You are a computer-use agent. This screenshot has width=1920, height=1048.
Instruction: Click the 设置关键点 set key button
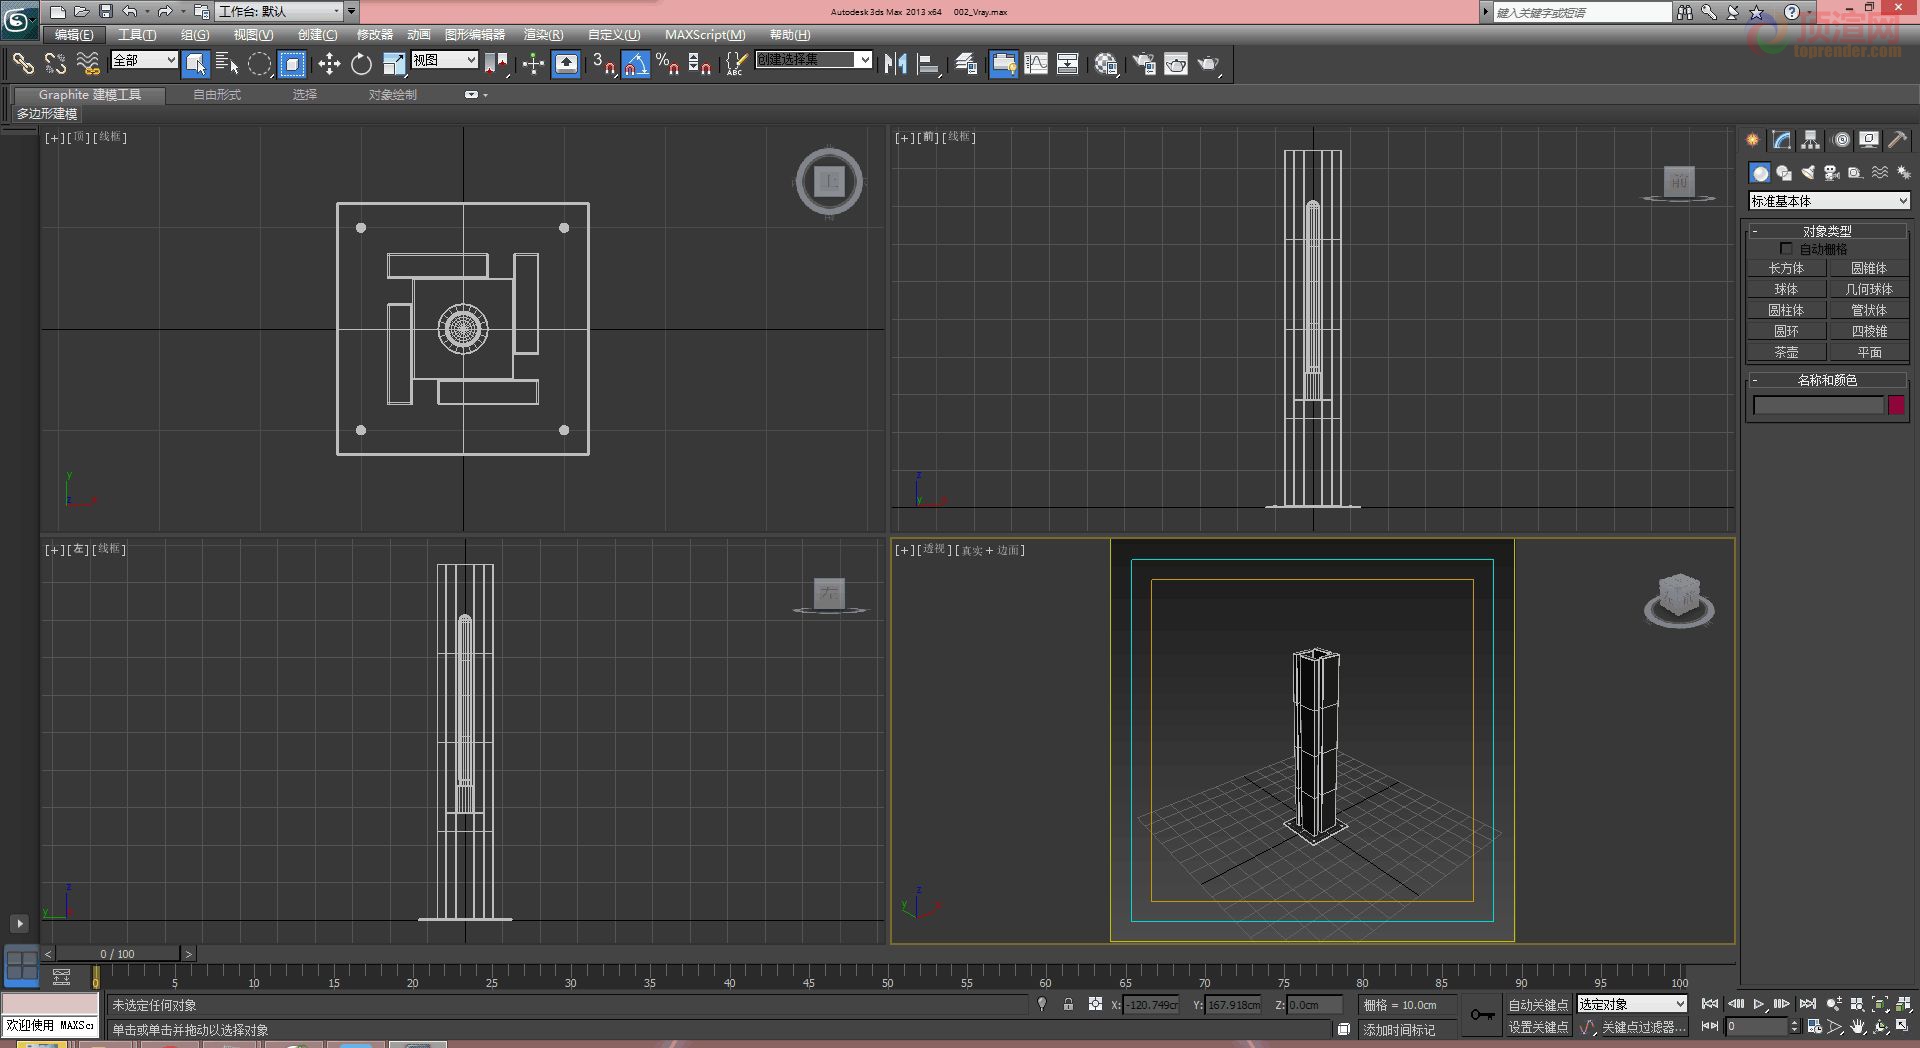pos(1538,1027)
